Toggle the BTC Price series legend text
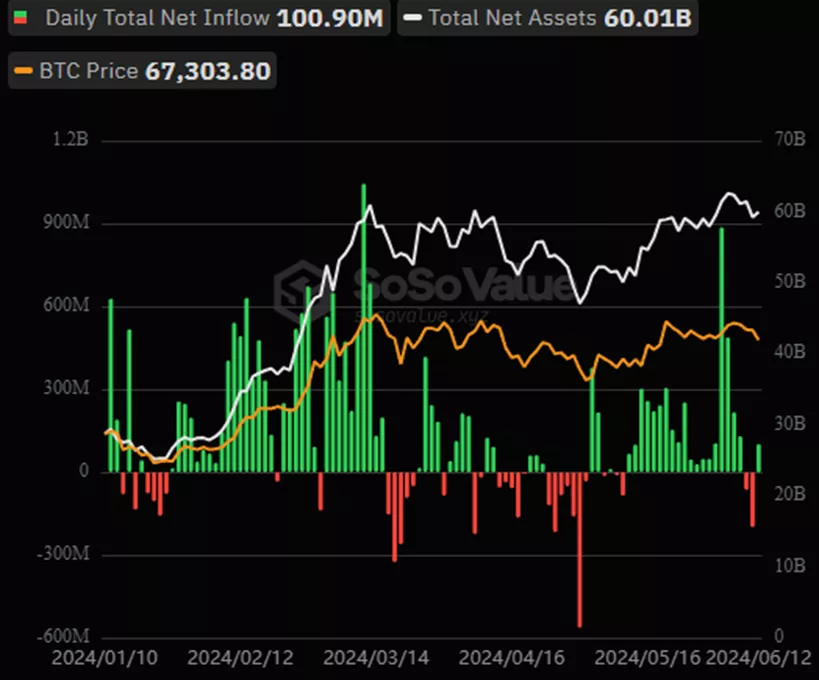The width and height of the screenshot is (819, 680). [89, 72]
